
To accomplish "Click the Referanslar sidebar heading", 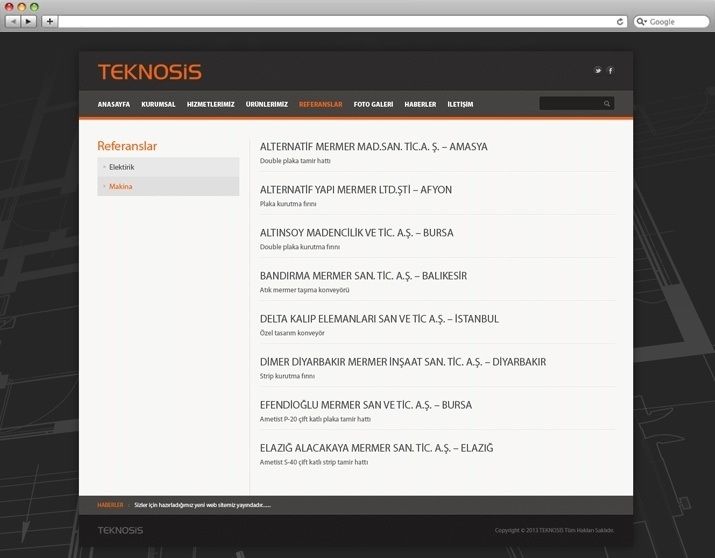I will point(127,146).
